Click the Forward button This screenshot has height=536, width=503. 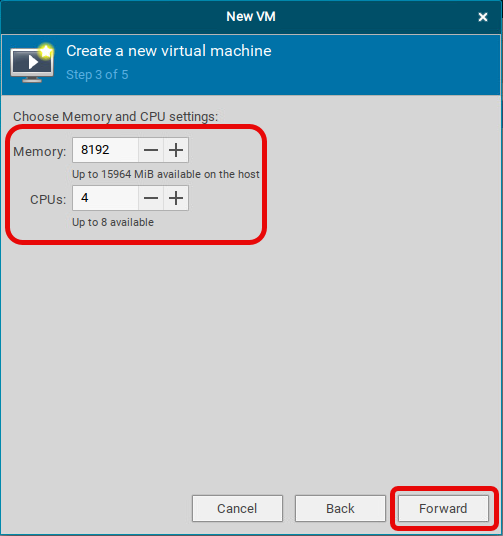tap(443, 508)
